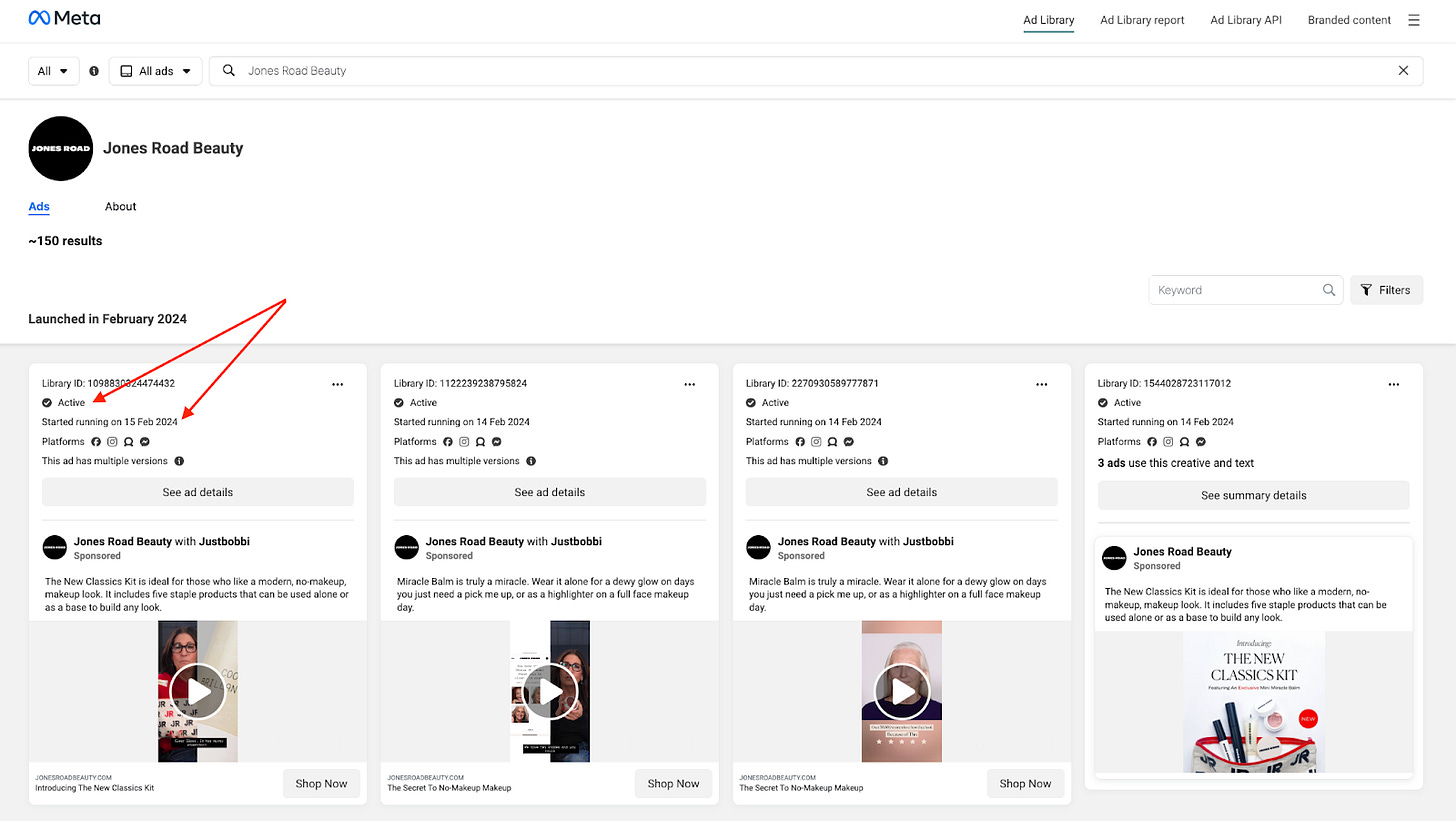Click '~150 results' text
Screen dimensions: 1456x821
65,241
